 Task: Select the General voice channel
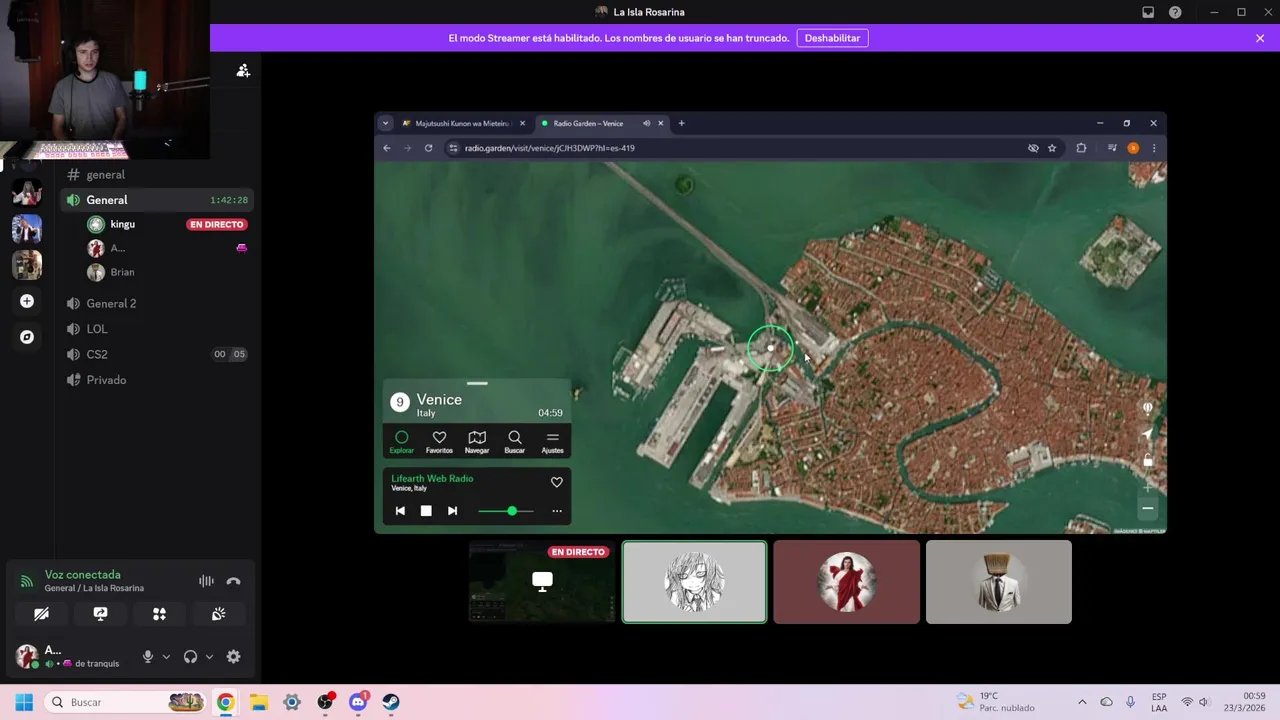coord(157,200)
